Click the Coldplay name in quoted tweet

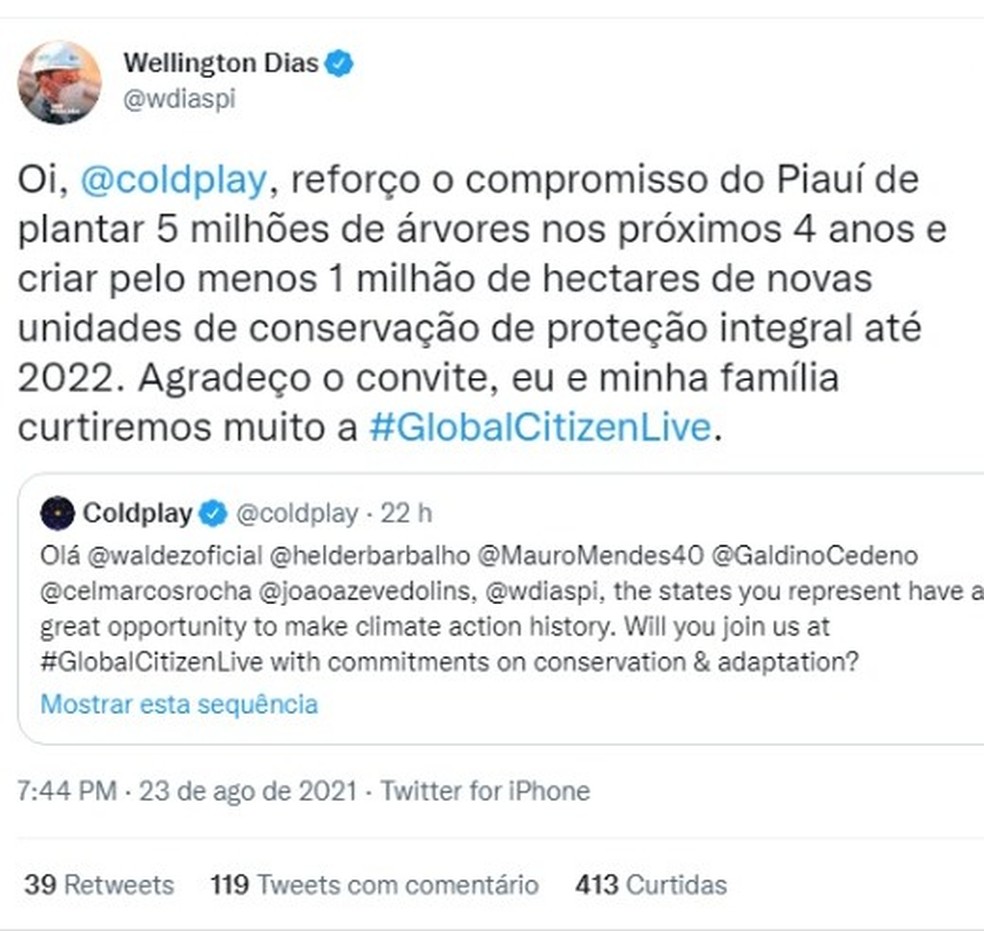(137, 513)
